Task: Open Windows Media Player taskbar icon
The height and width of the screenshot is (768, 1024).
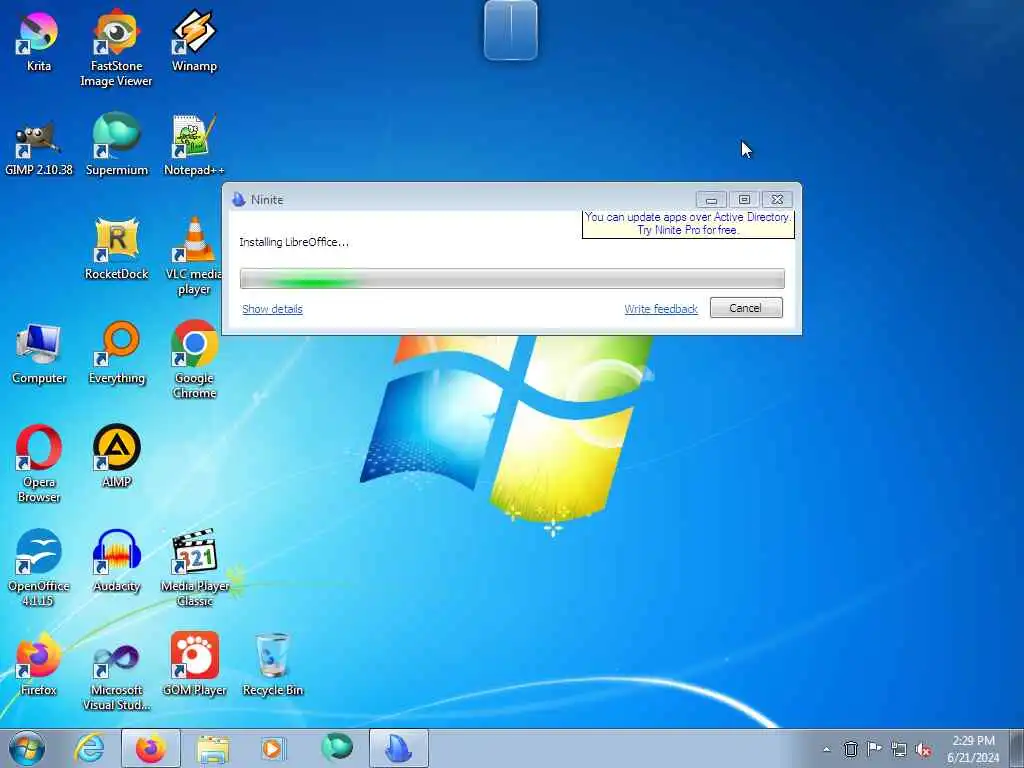Action: click(273, 748)
